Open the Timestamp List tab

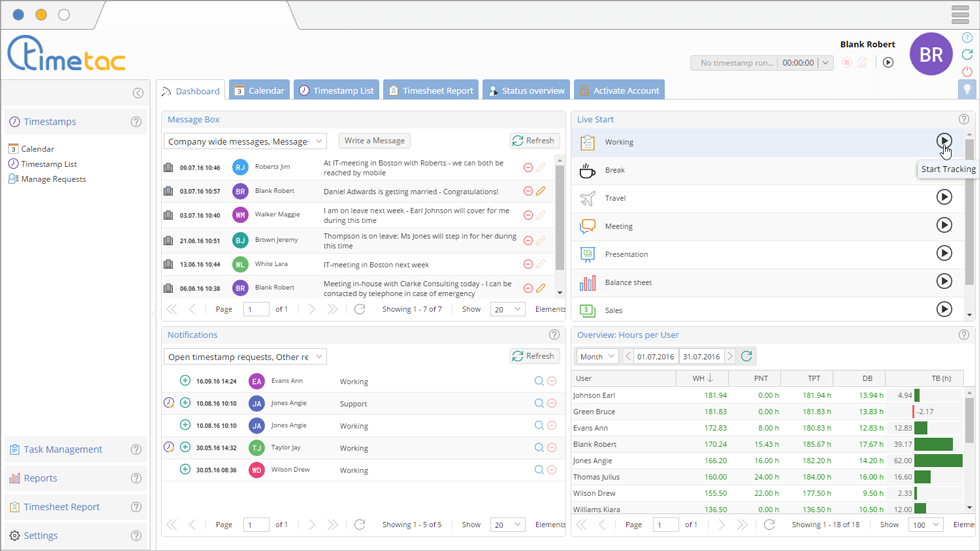point(336,91)
